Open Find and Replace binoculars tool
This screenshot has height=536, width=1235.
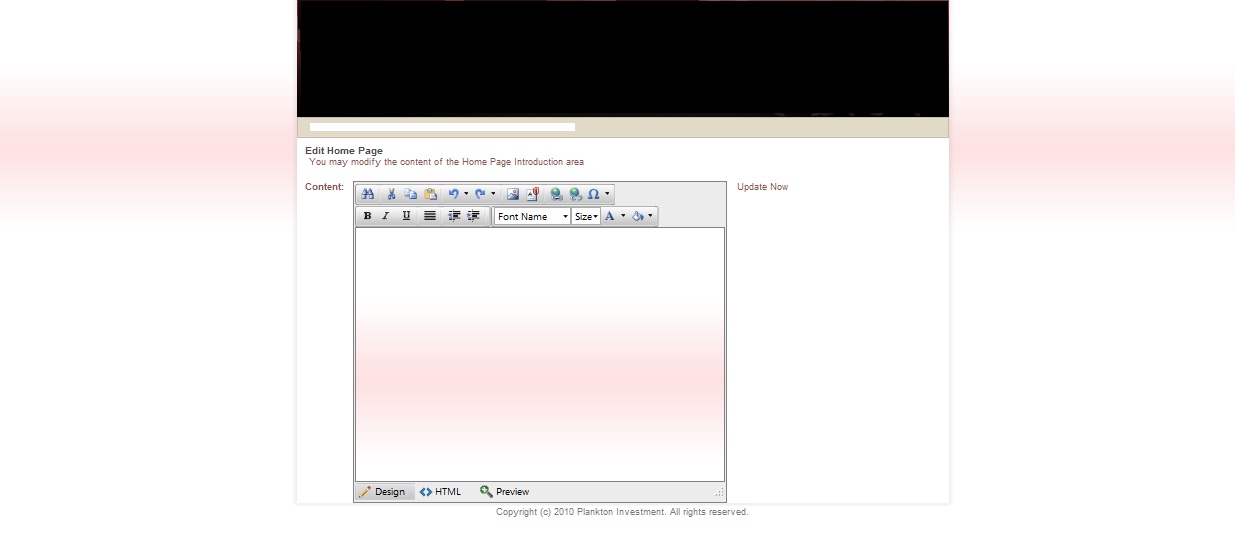[368, 194]
